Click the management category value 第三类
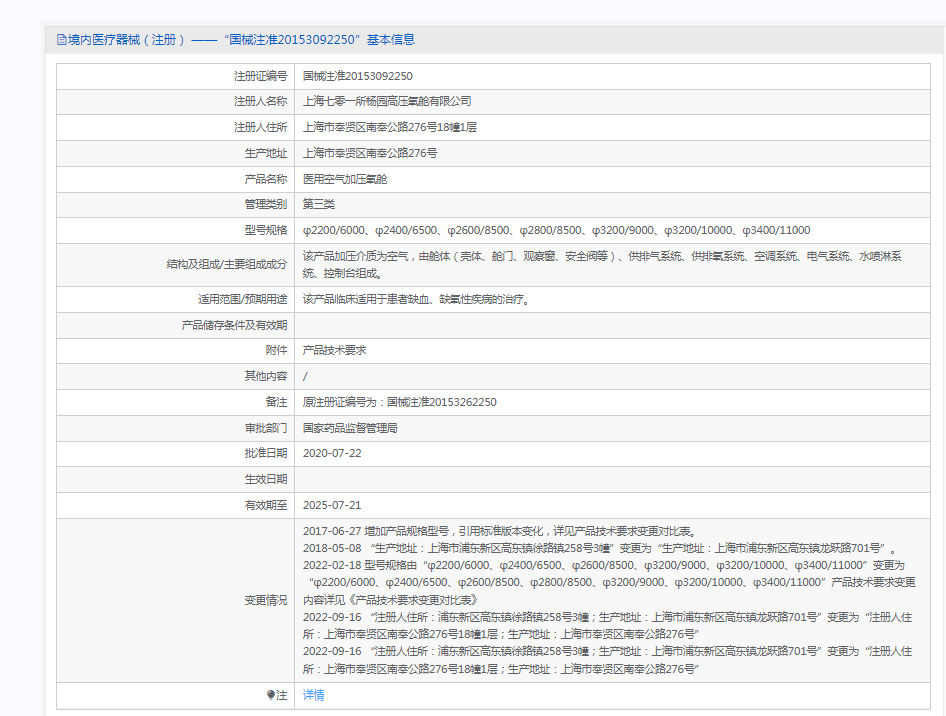 click(319, 204)
